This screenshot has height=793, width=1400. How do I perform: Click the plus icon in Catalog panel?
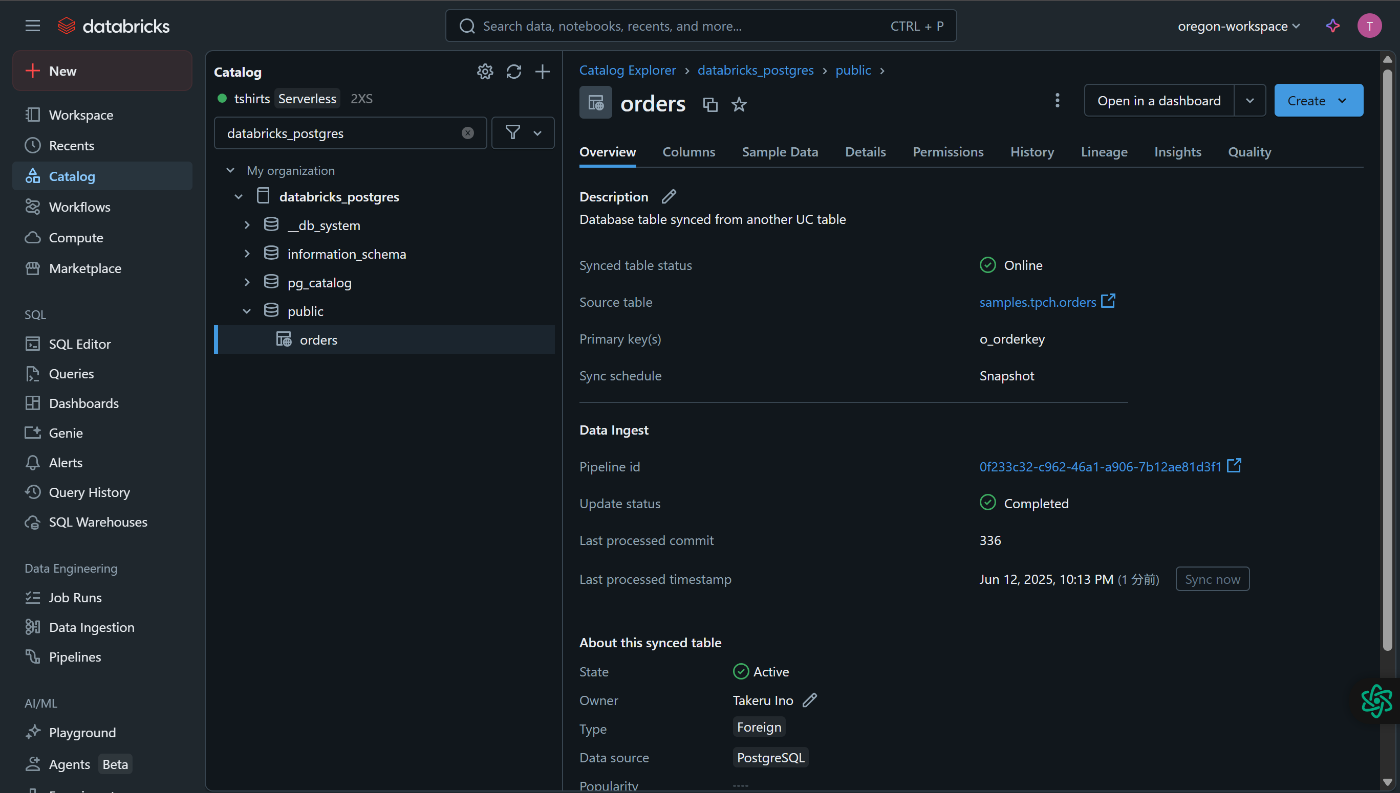coord(542,71)
